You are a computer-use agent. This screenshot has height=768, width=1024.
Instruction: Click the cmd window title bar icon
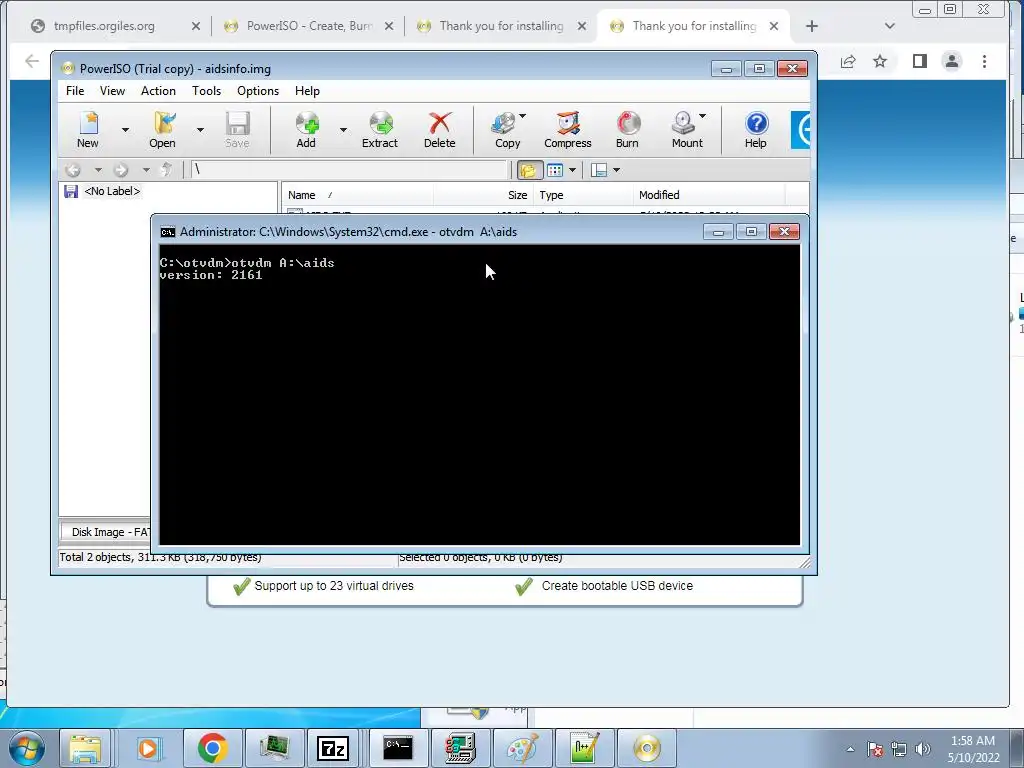[168, 232]
